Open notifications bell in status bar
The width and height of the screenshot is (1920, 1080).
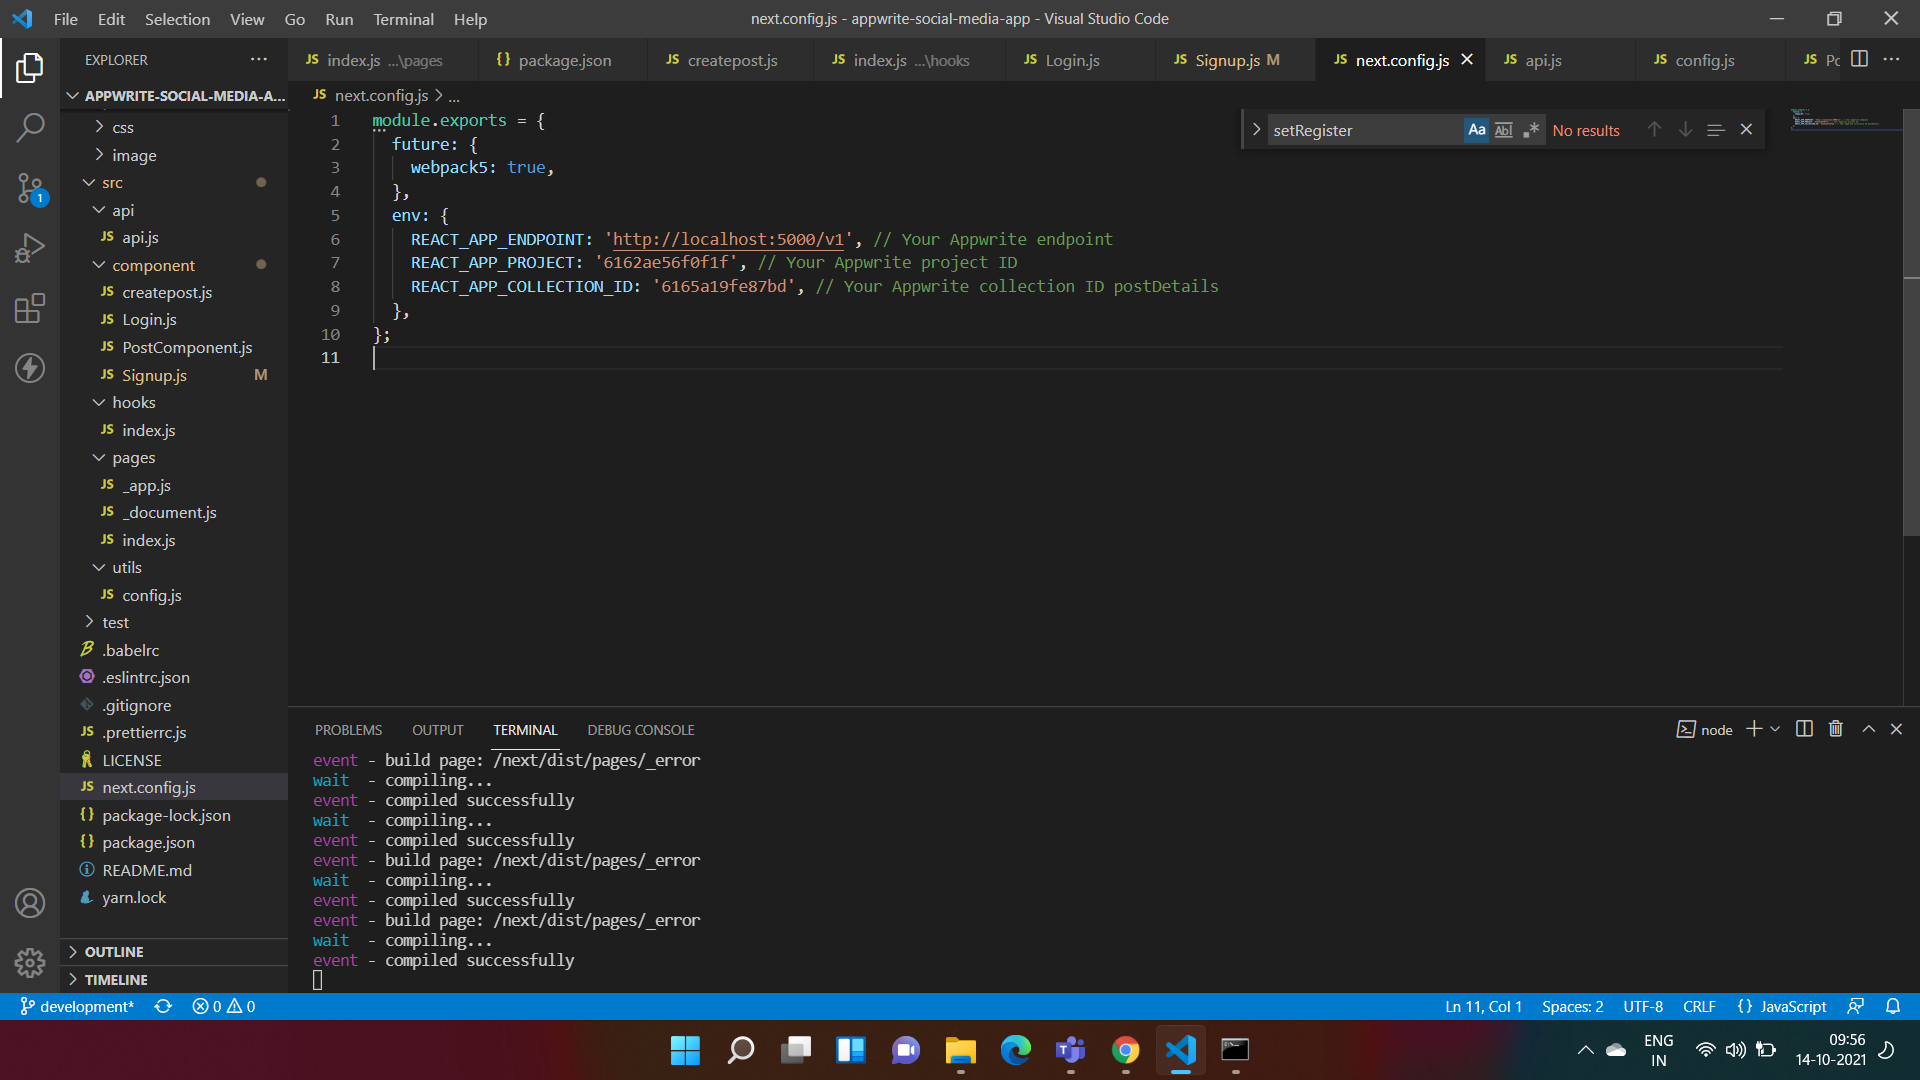tap(1893, 1006)
